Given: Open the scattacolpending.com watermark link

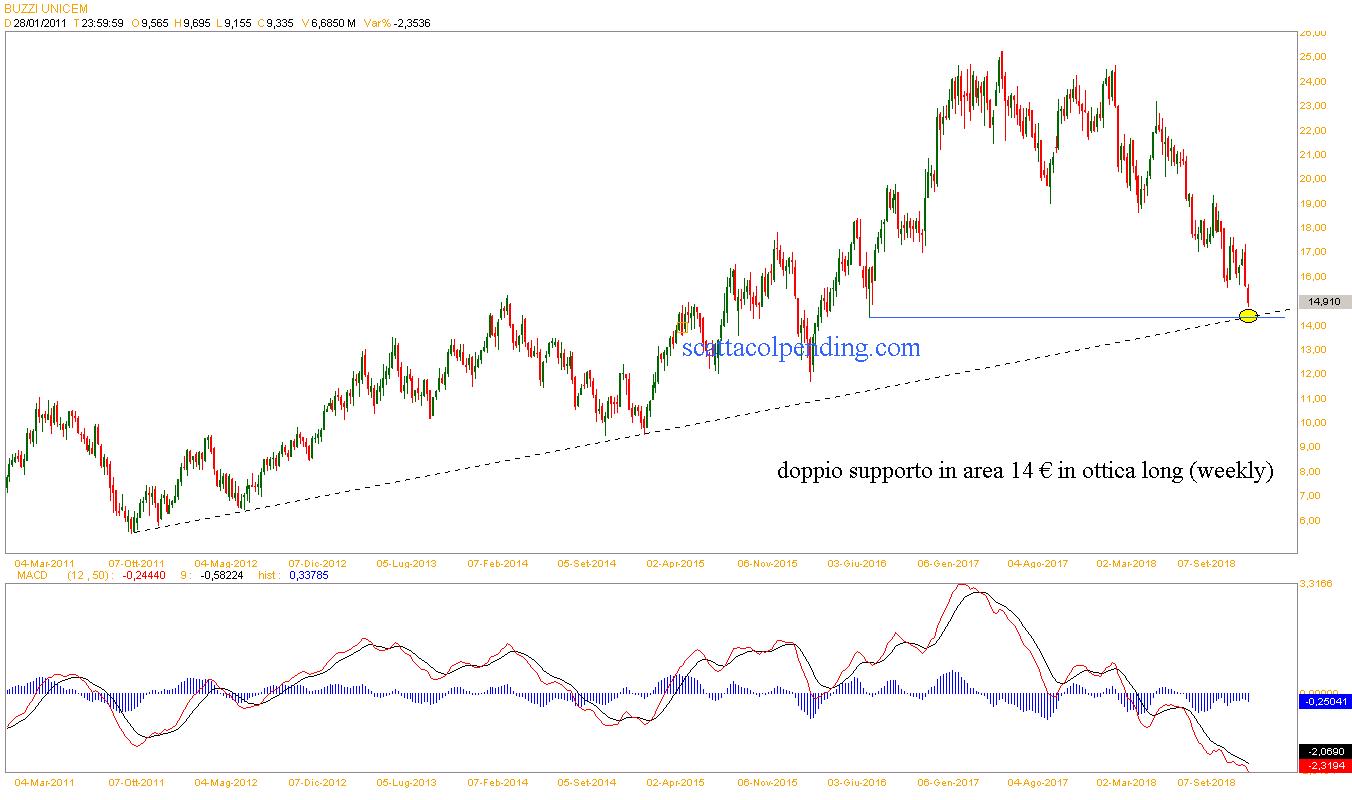Looking at the screenshot, I should [800, 347].
